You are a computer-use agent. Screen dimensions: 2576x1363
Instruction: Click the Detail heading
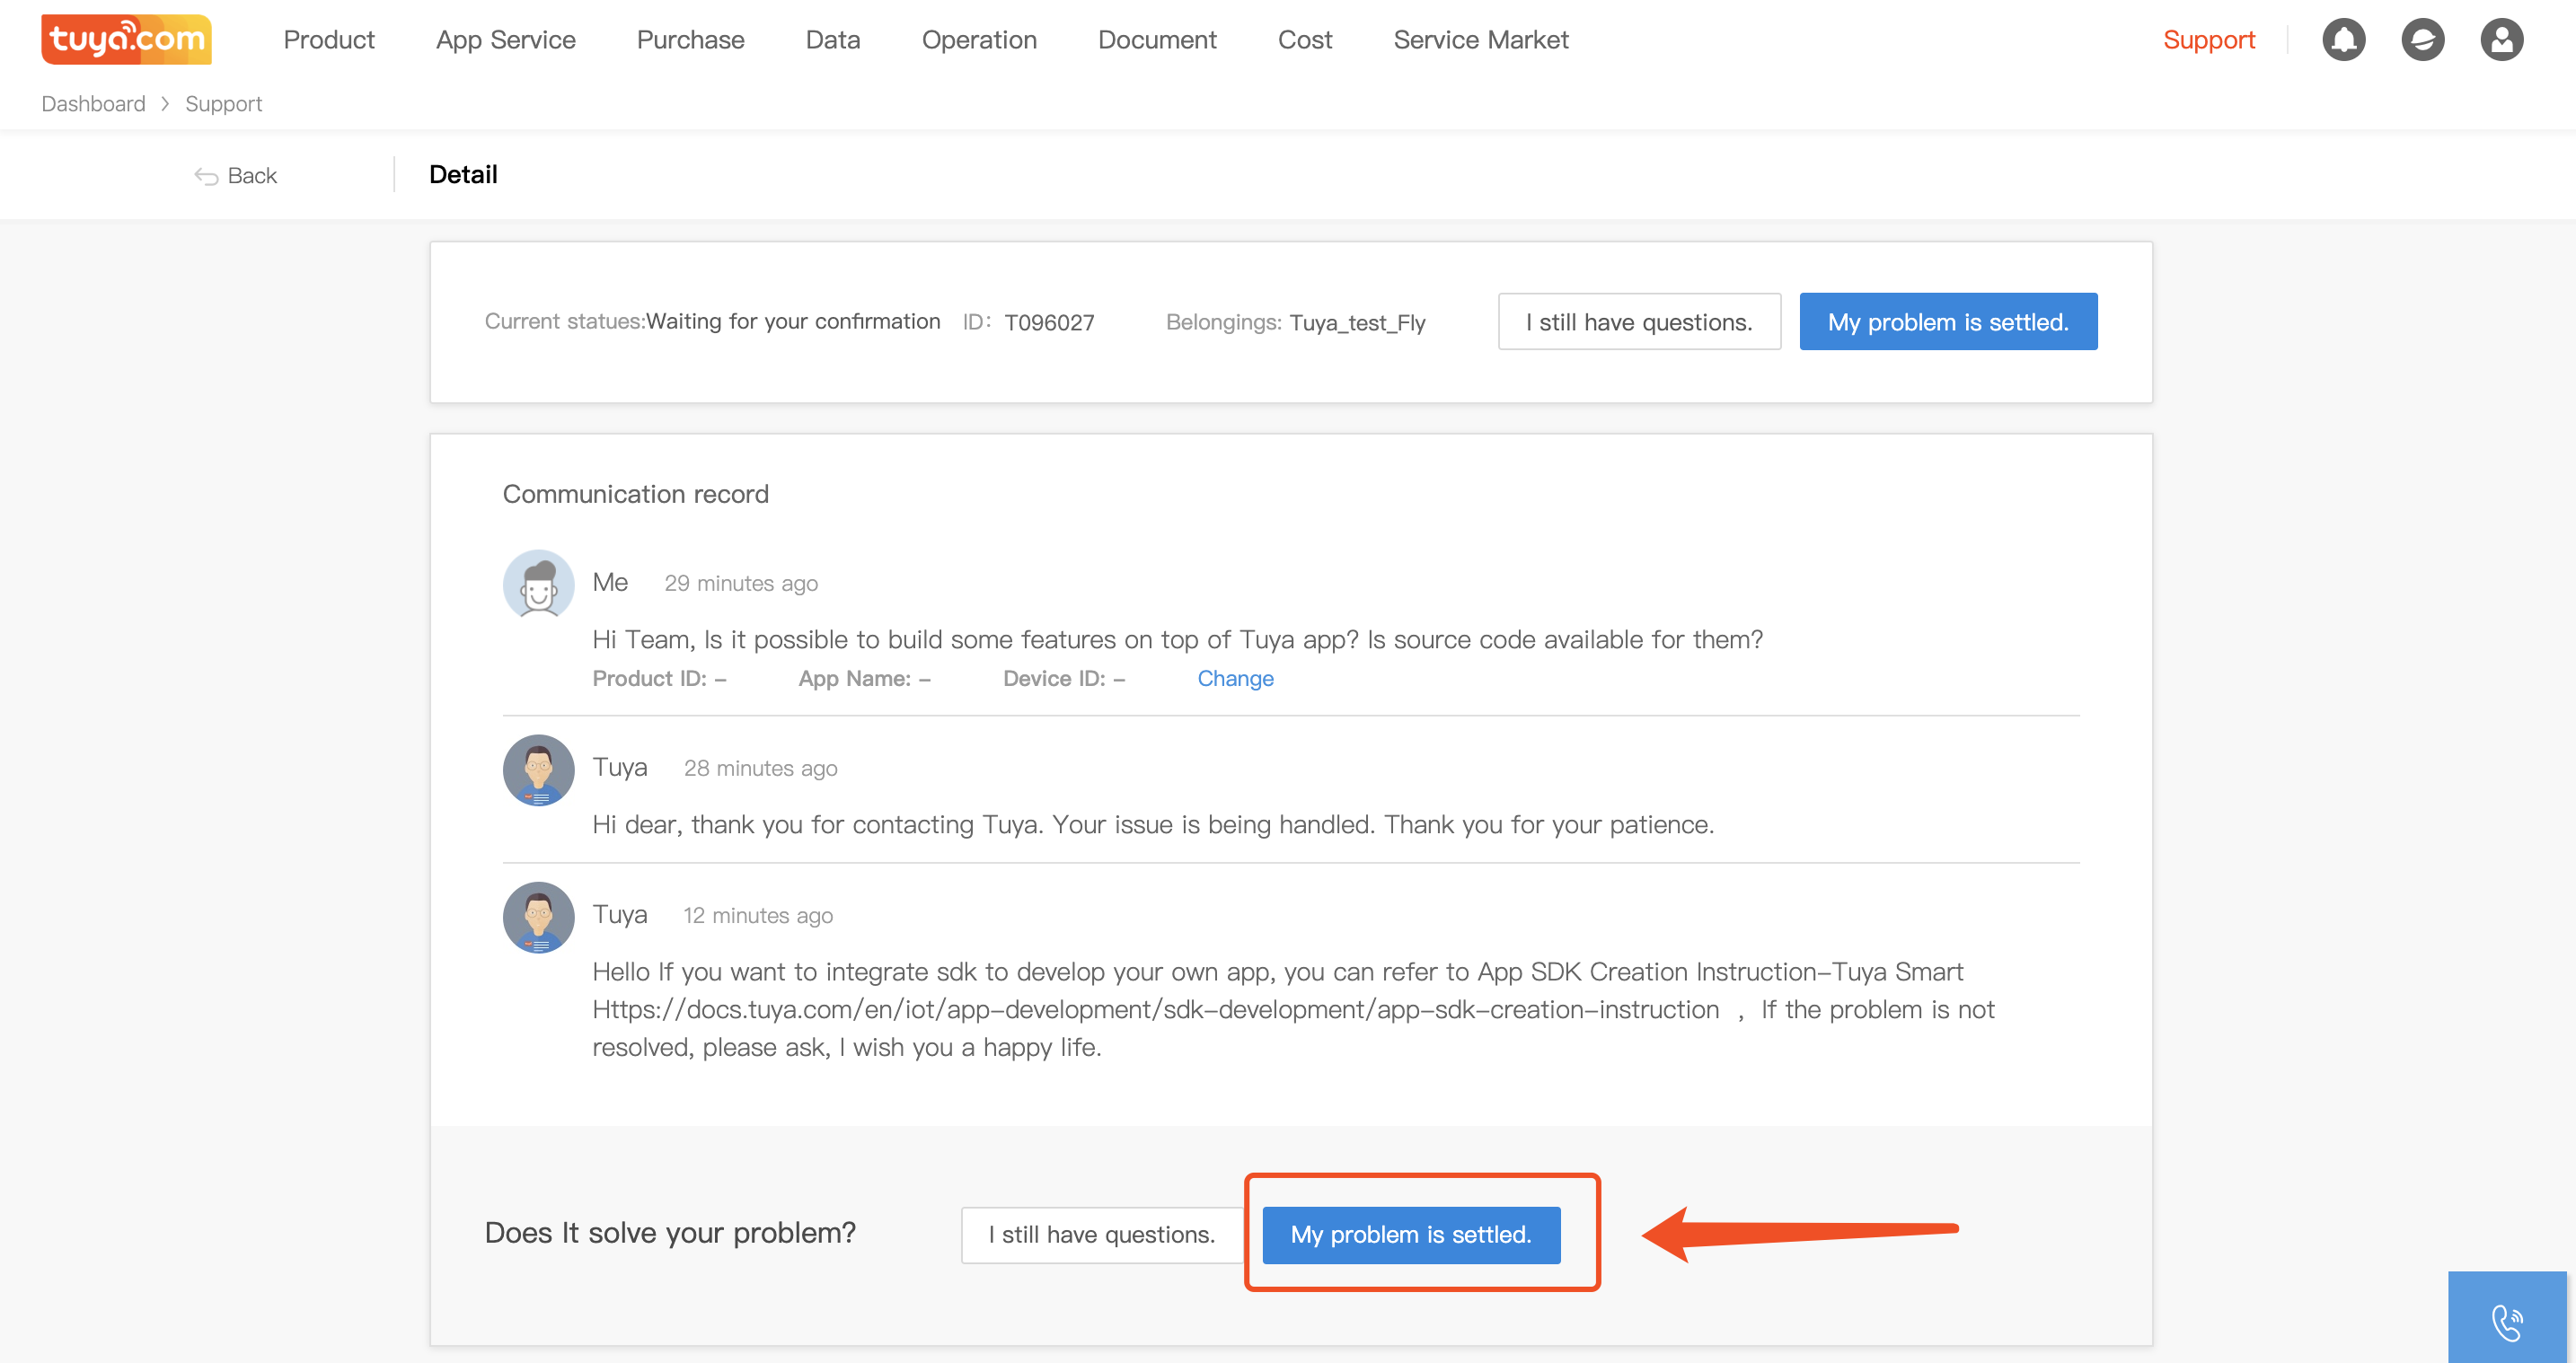(x=463, y=175)
